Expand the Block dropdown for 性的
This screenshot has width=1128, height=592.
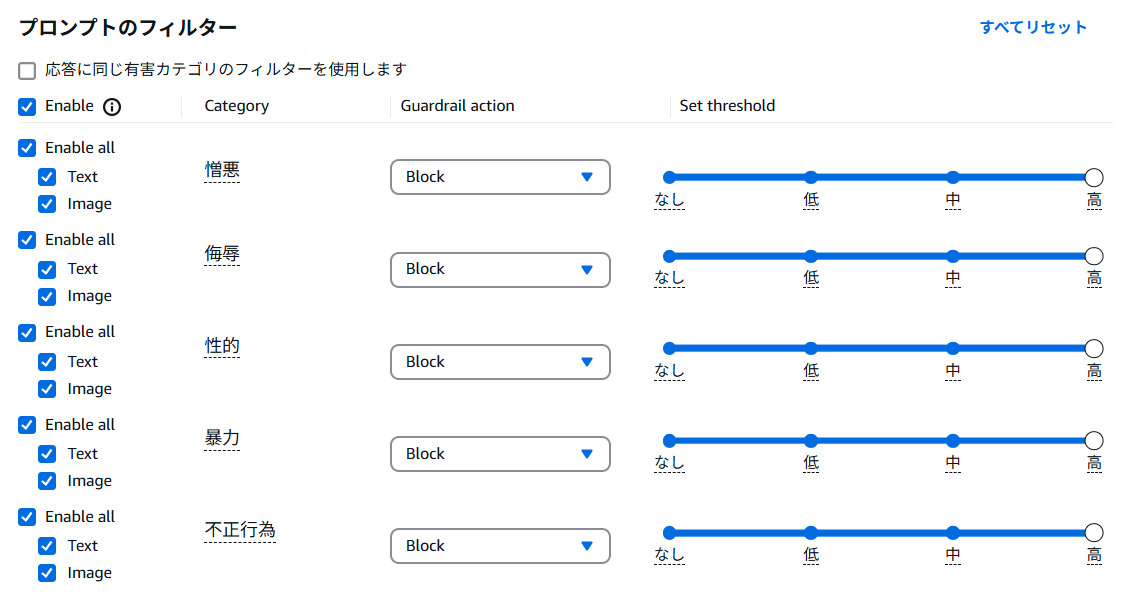point(500,362)
